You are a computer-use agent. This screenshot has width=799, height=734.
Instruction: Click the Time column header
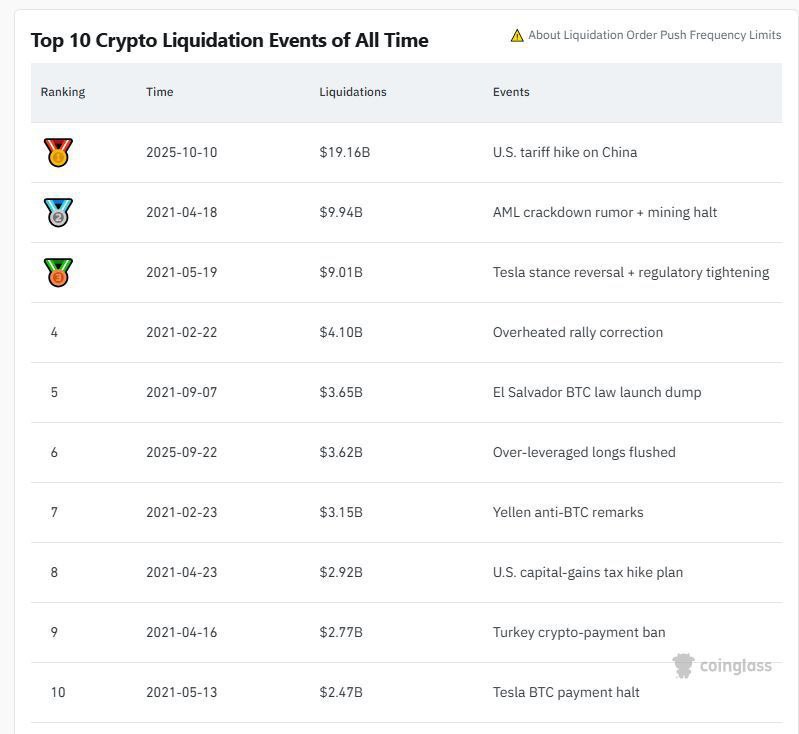point(160,92)
